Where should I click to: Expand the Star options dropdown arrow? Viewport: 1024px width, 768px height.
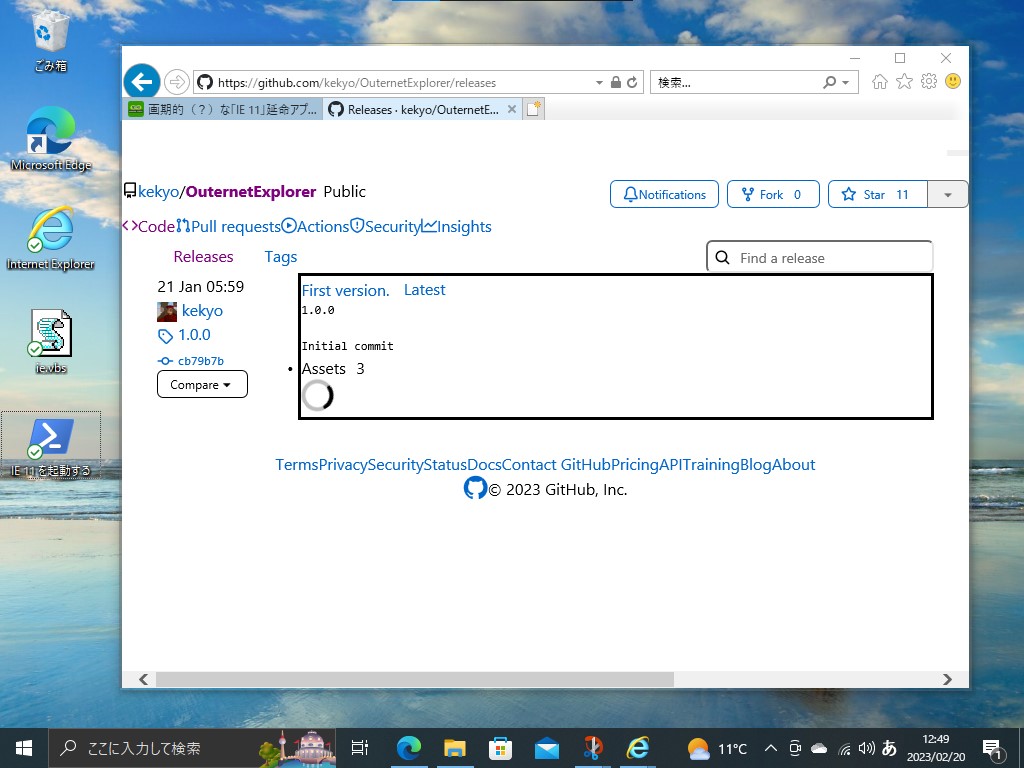[946, 195]
